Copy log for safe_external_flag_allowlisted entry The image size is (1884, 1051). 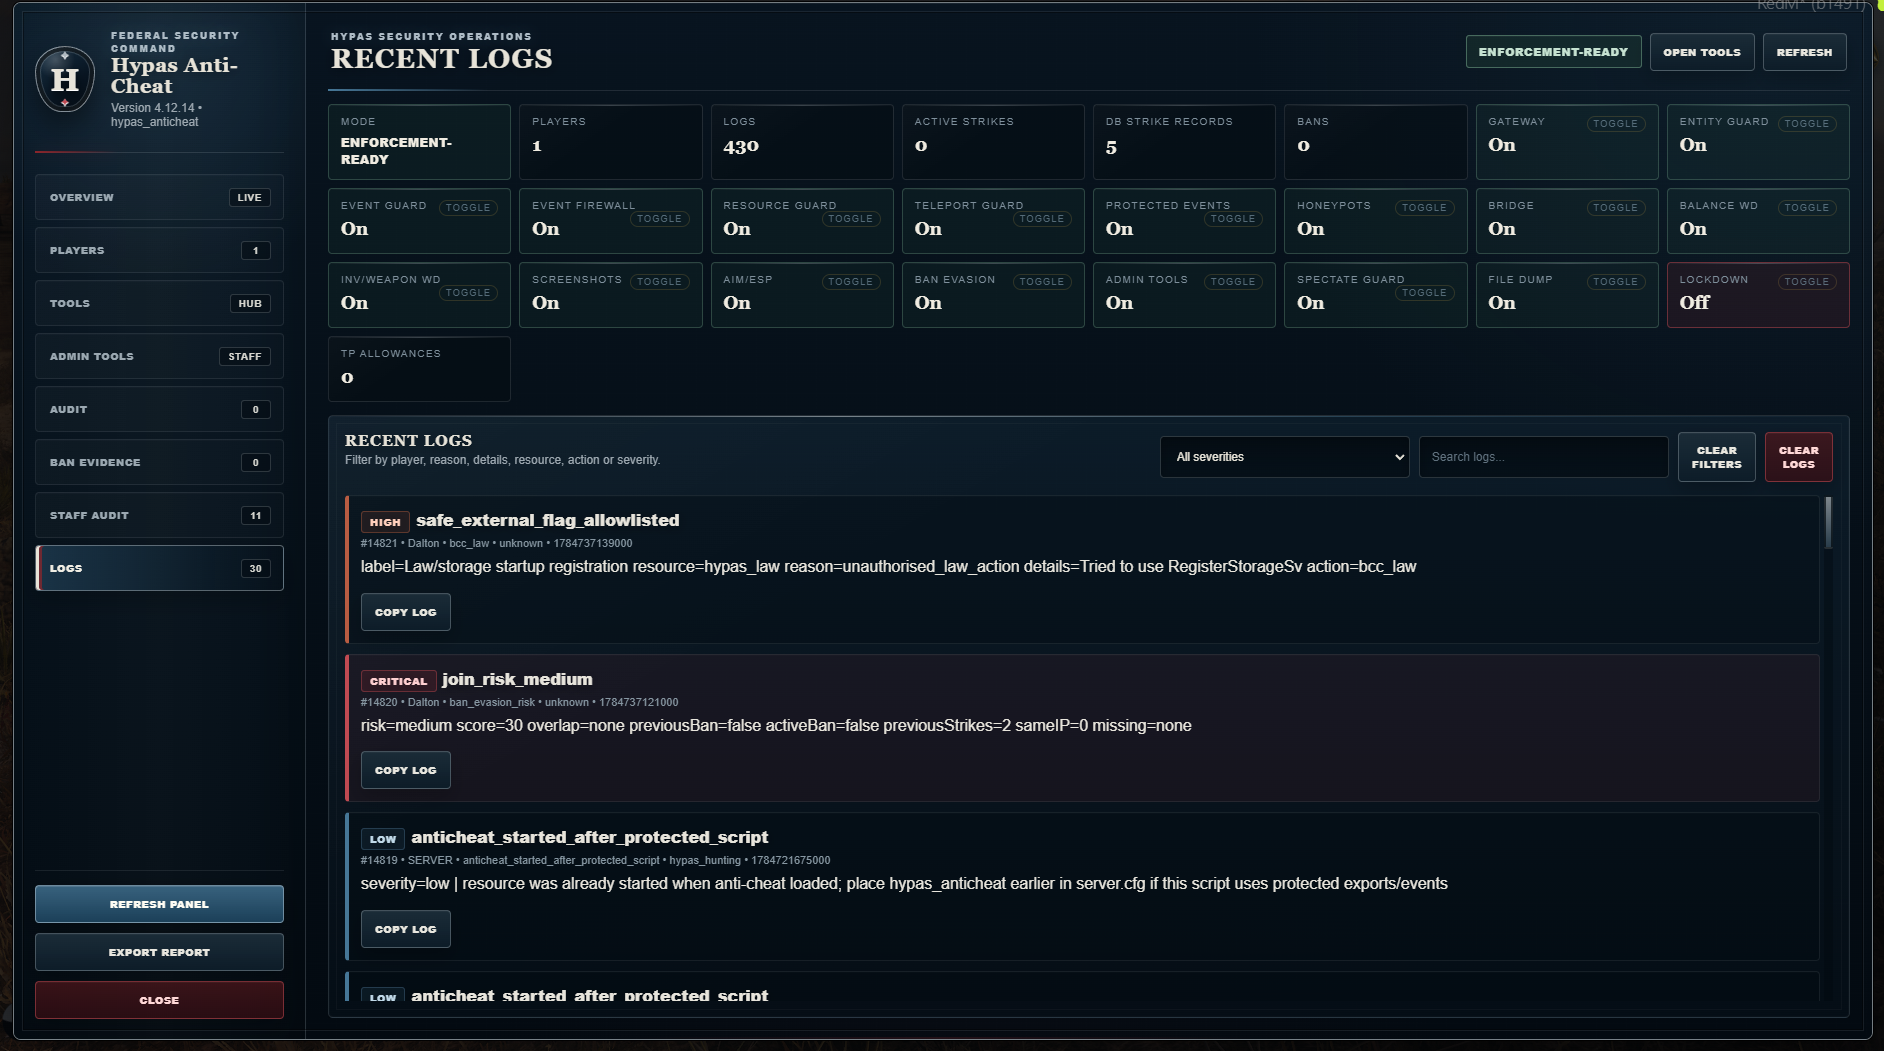pyautogui.click(x=405, y=612)
